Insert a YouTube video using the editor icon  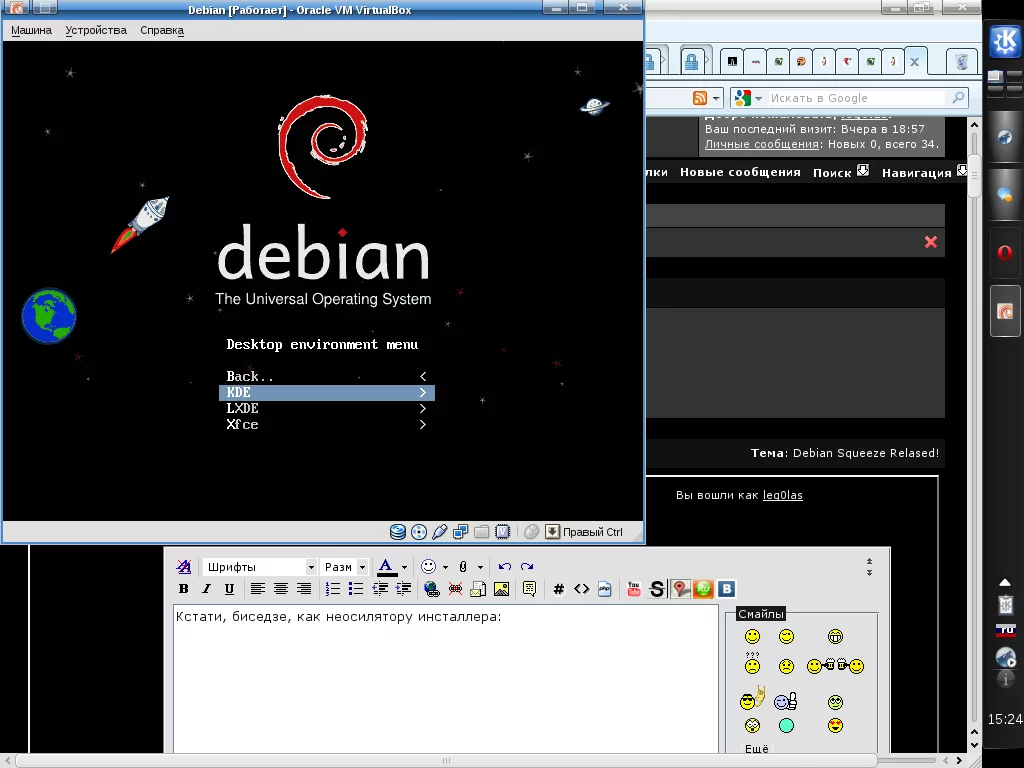[x=633, y=589]
